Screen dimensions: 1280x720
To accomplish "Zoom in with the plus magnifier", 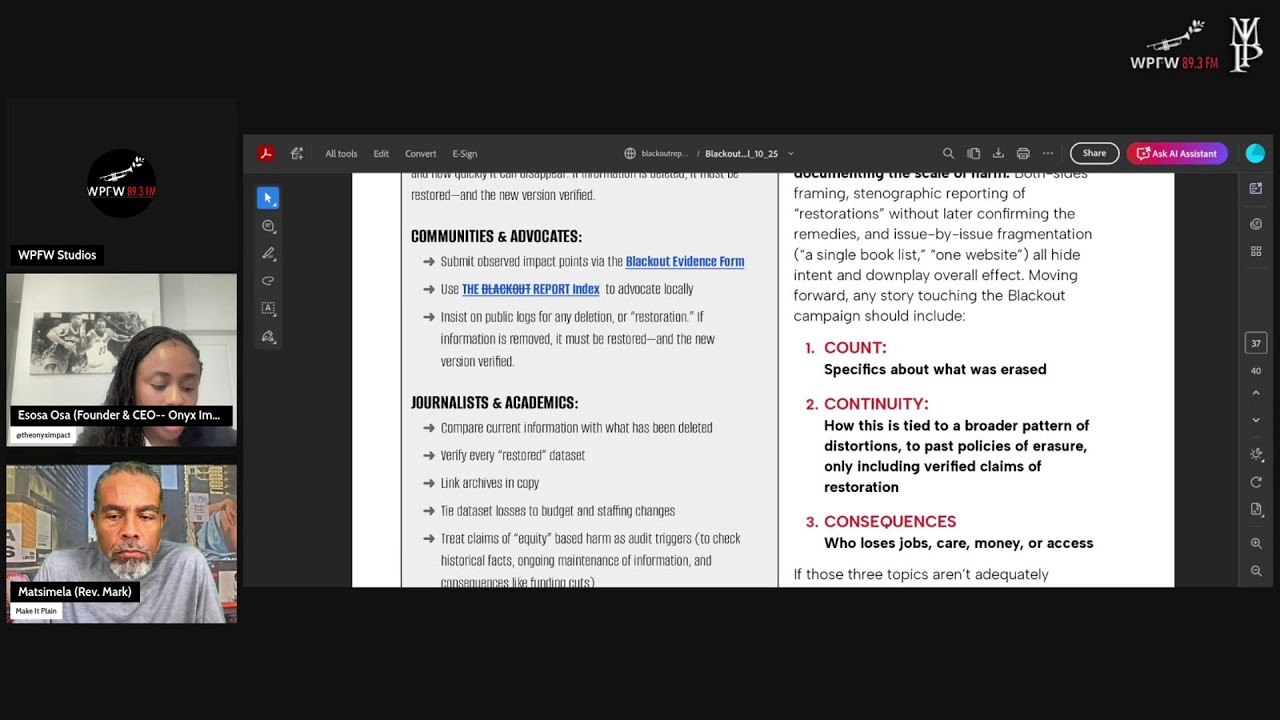I will point(1256,543).
